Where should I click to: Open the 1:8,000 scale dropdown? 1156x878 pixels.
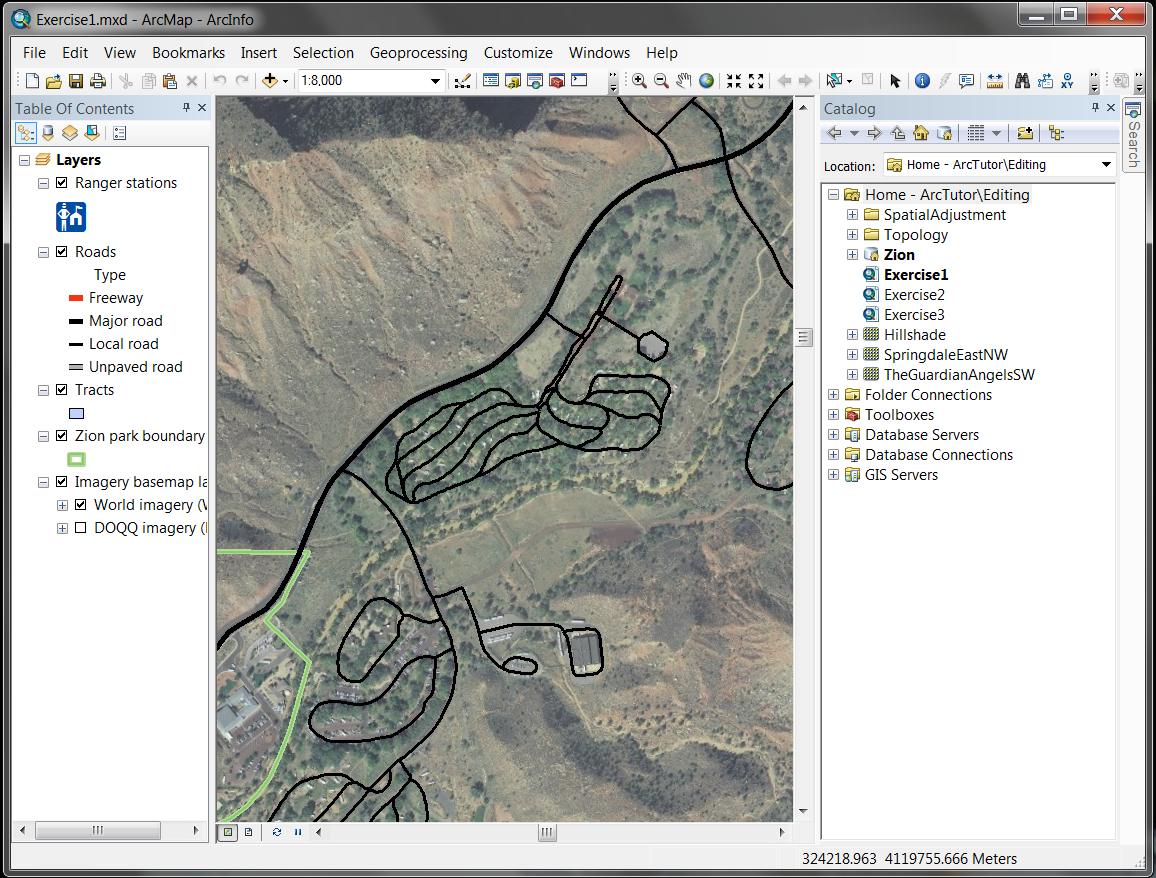pos(437,81)
